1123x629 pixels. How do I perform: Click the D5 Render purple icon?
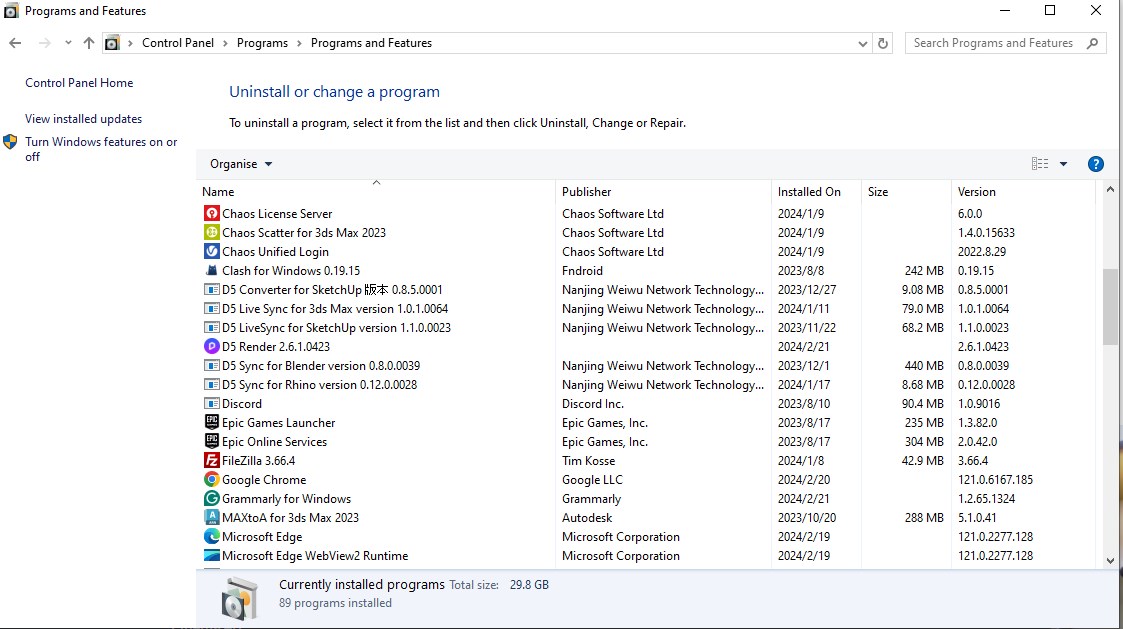(211, 346)
